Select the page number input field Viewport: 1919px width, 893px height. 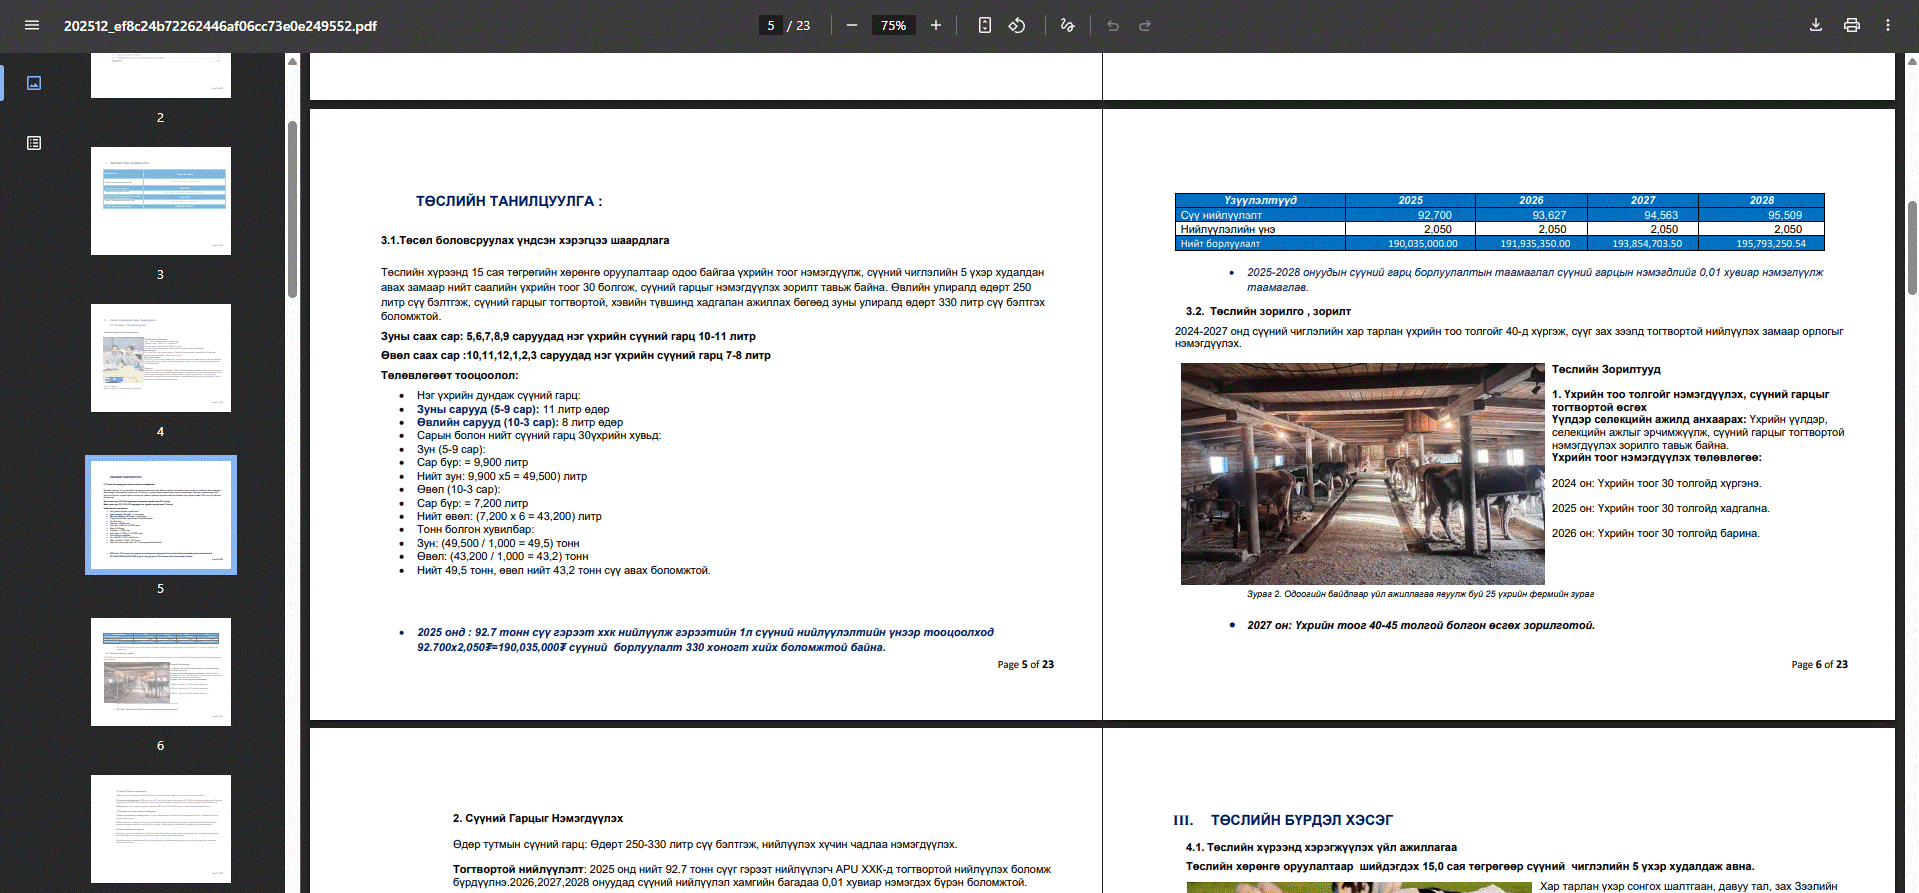(x=770, y=25)
